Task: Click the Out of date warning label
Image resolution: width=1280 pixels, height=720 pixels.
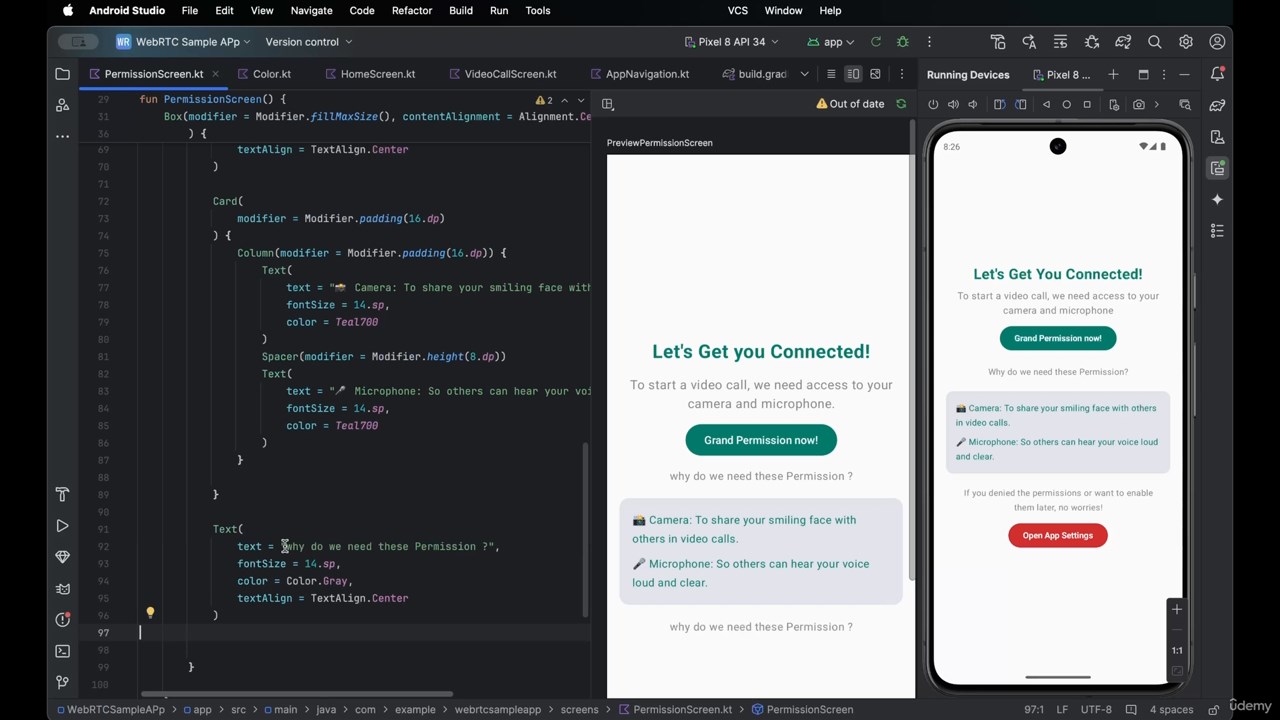Action: 851,104
